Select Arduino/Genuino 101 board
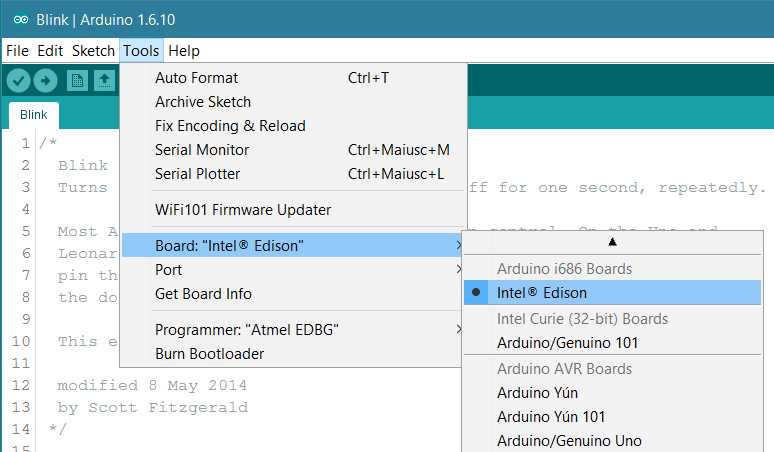 click(x=567, y=343)
